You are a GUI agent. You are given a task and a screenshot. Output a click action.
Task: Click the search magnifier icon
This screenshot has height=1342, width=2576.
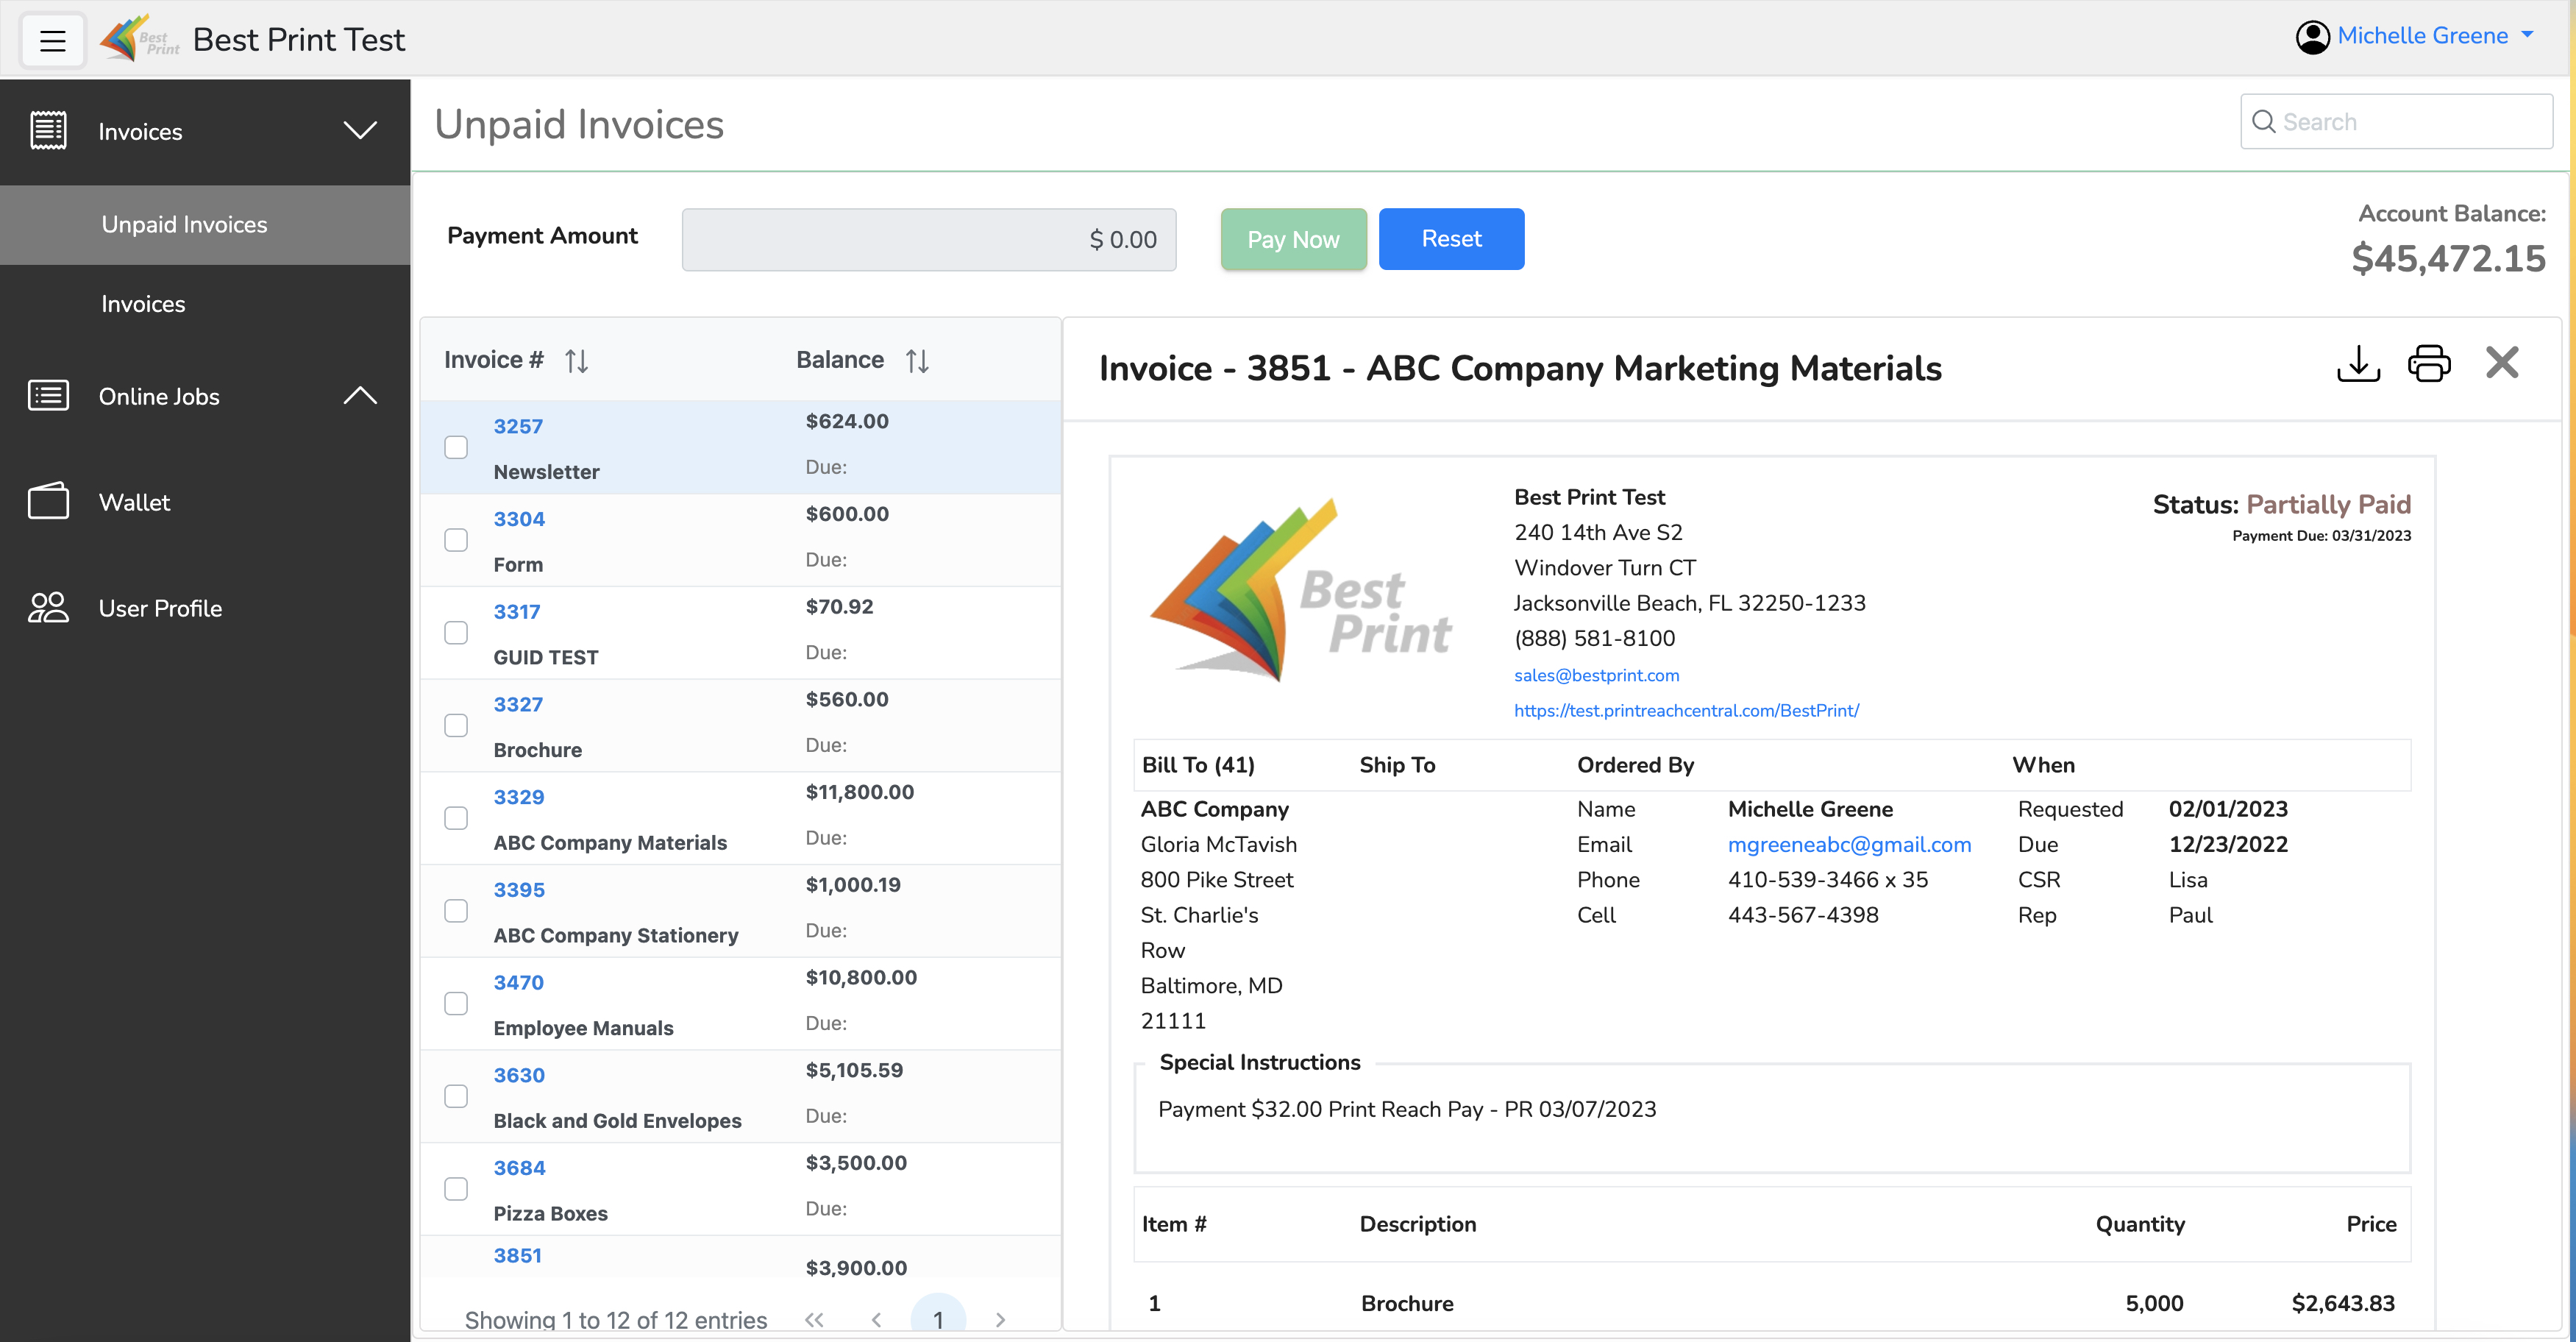click(2266, 121)
